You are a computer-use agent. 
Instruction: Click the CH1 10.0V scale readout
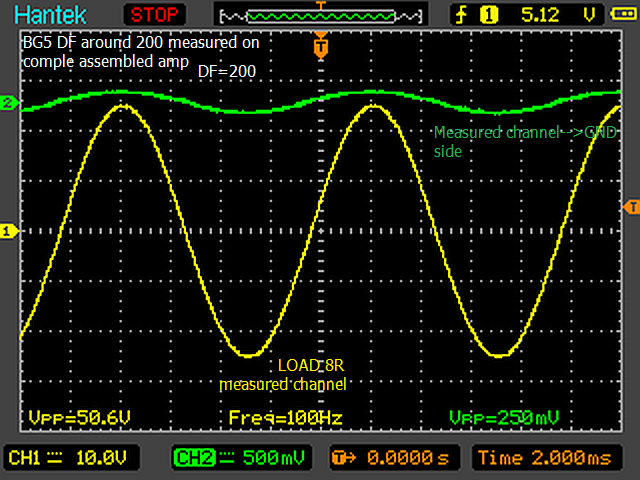pyautogui.click(x=71, y=458)
